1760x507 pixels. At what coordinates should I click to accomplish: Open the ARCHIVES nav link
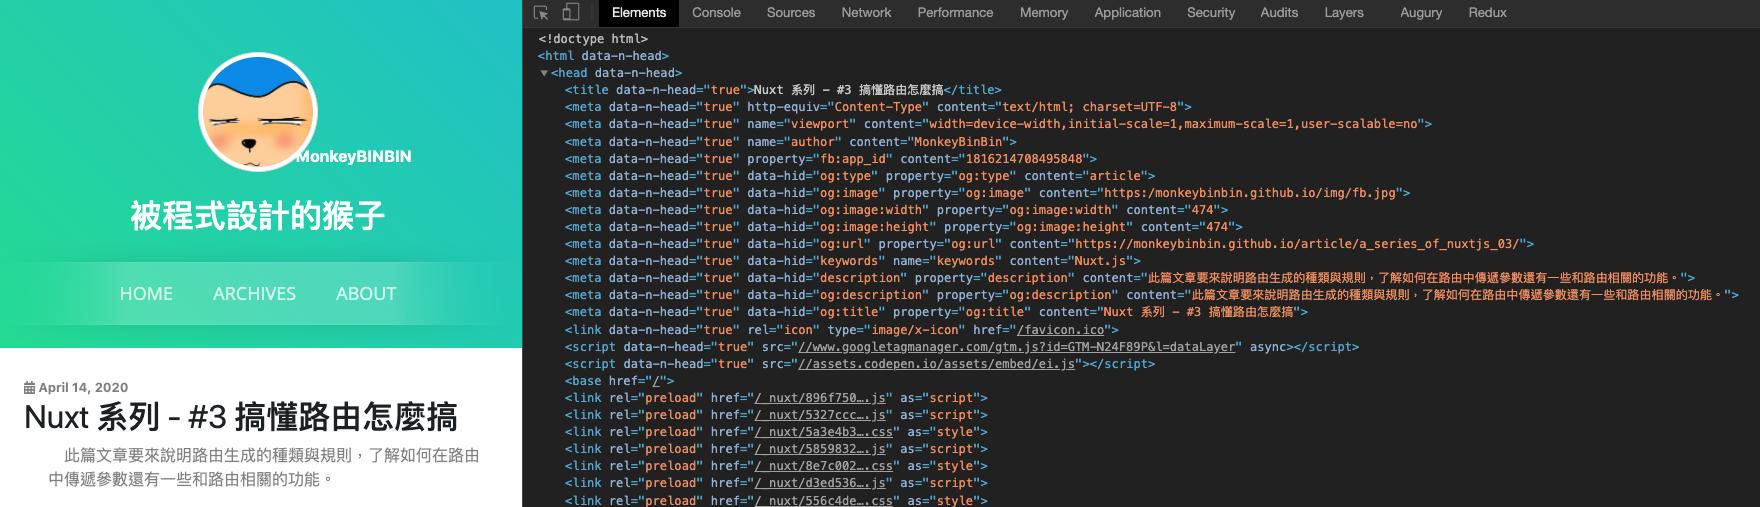pyautogui.click(x=254, y=294)
